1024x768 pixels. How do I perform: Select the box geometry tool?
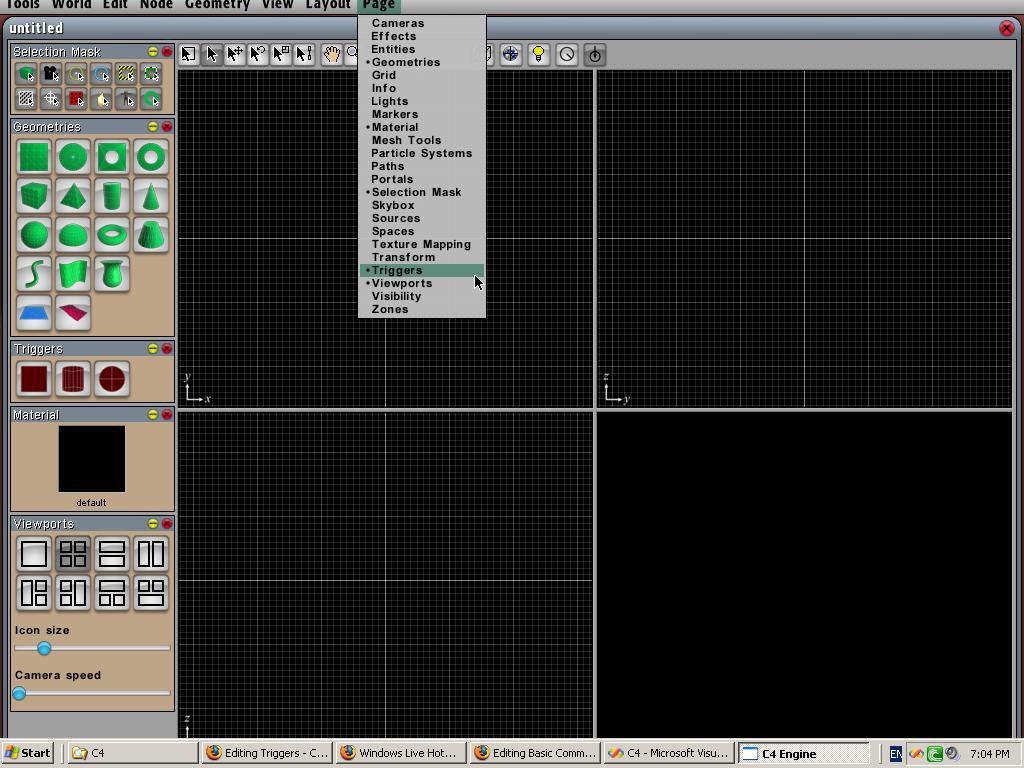click(34, 196)
